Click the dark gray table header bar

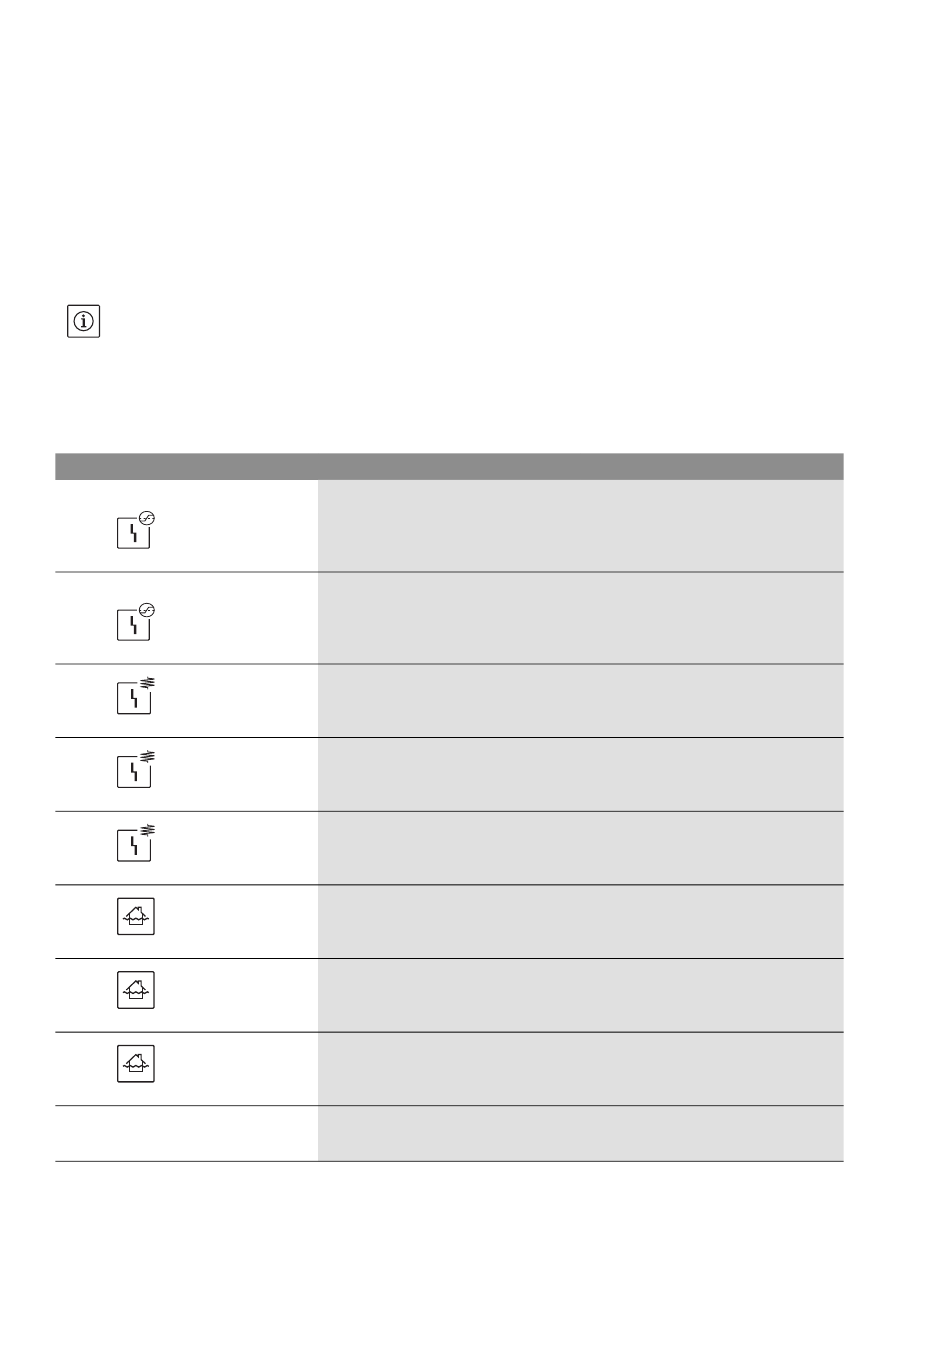pos(449,466)
